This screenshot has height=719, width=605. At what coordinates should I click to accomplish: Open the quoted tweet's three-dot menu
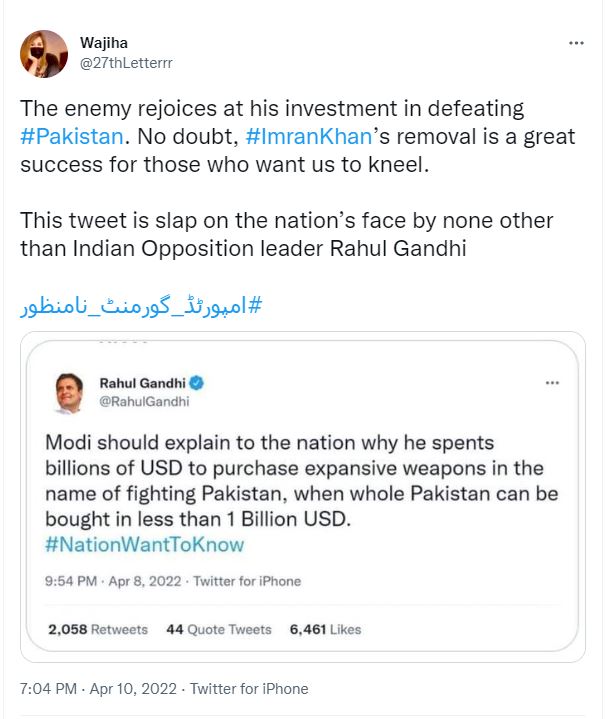click(551, 383)
